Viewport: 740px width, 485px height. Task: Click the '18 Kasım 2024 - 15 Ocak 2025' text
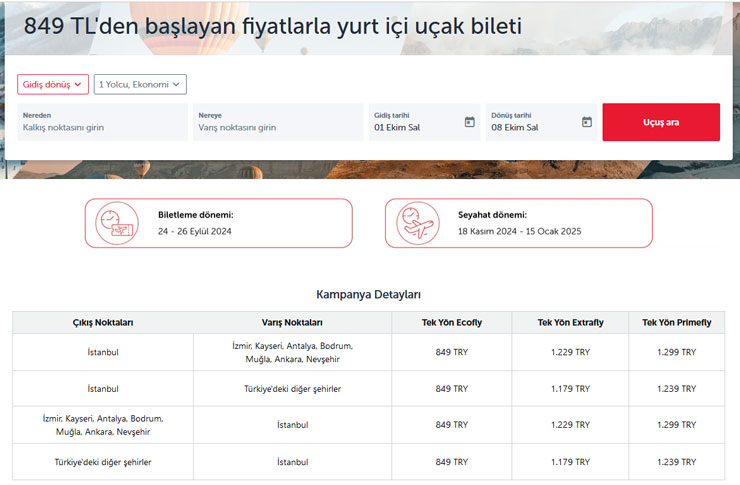520,231
